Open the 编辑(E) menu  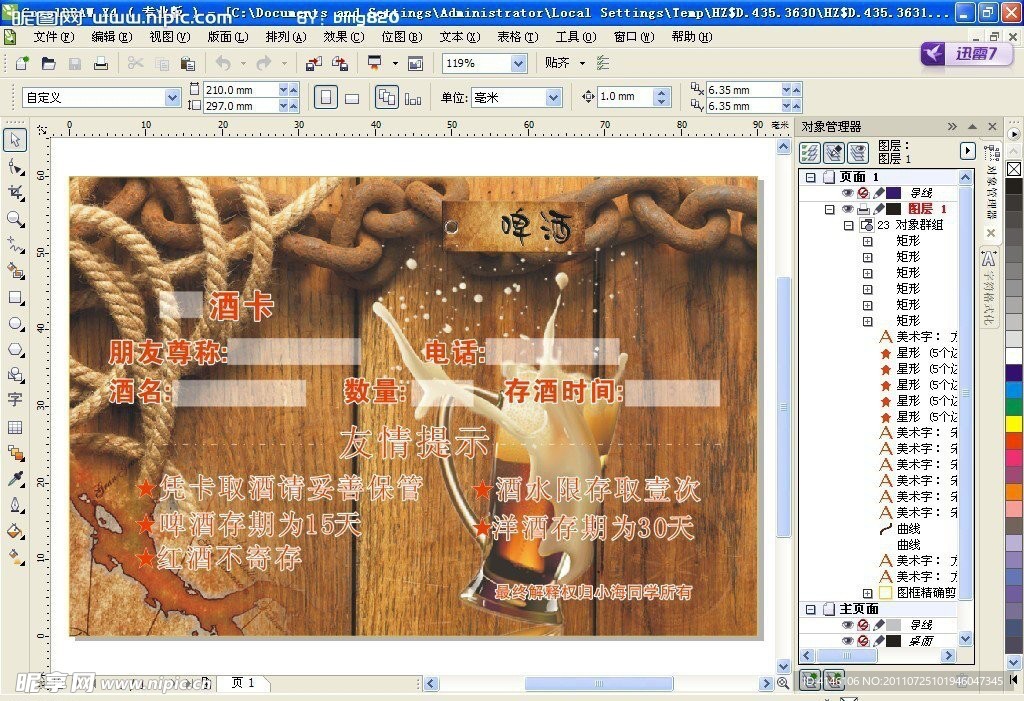[x=112, y=37]
